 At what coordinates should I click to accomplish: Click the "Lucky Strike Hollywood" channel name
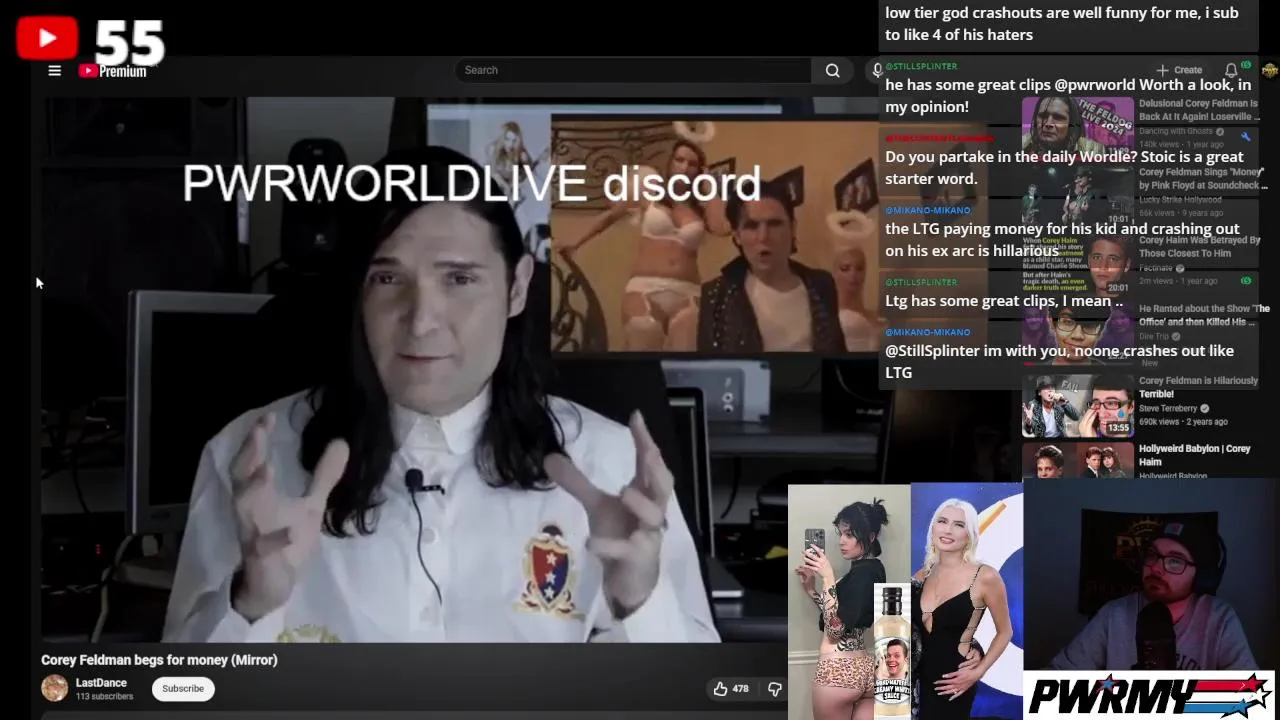(x=1180, y=199)
